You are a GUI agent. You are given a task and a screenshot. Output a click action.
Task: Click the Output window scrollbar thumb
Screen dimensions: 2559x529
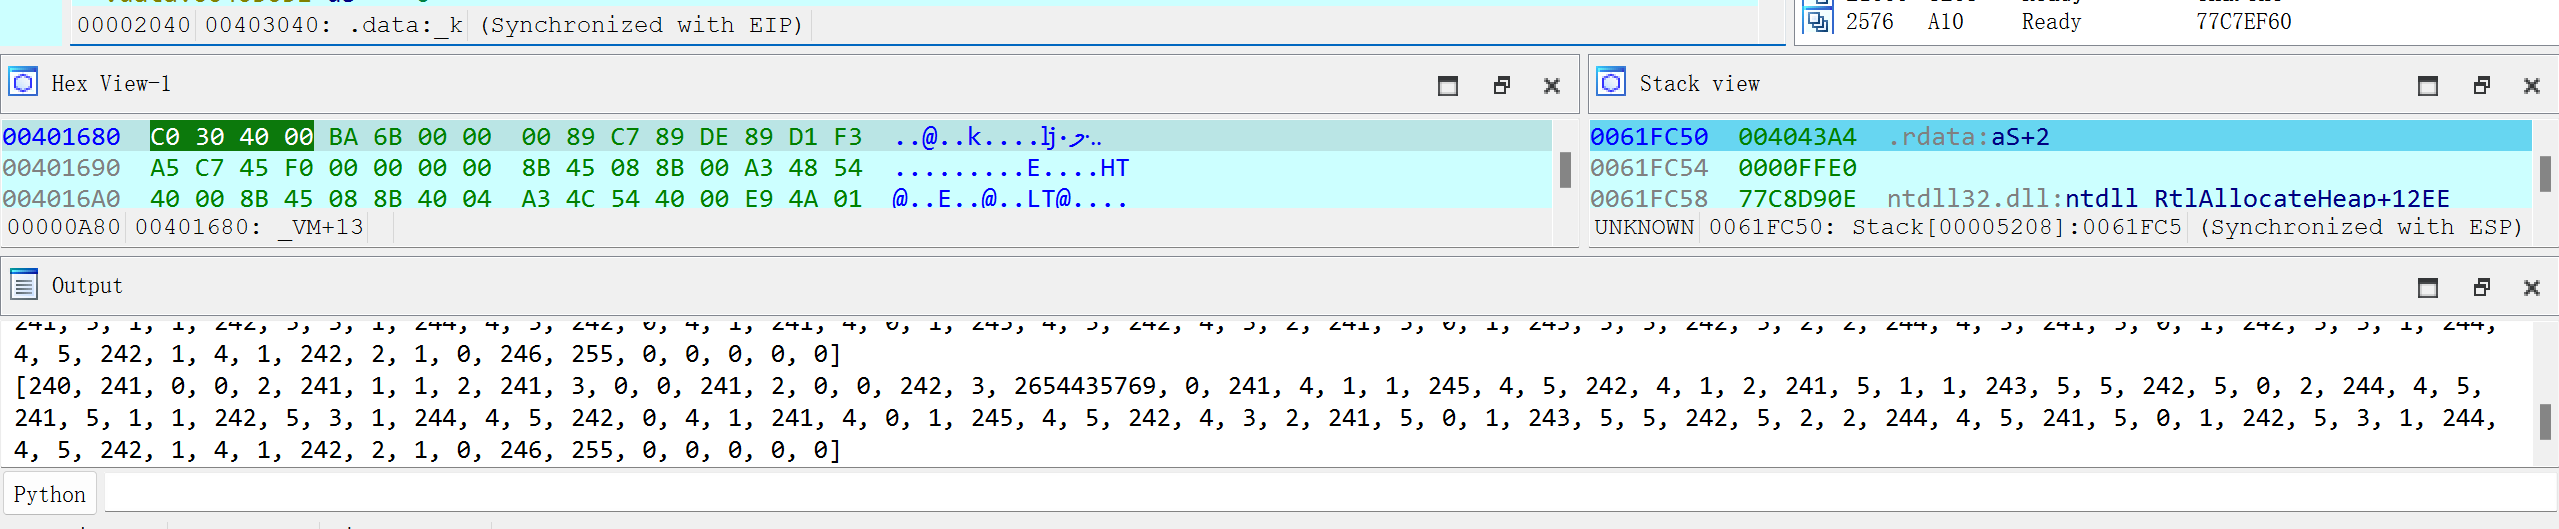pyautogui.click(x=2545, y=421)
